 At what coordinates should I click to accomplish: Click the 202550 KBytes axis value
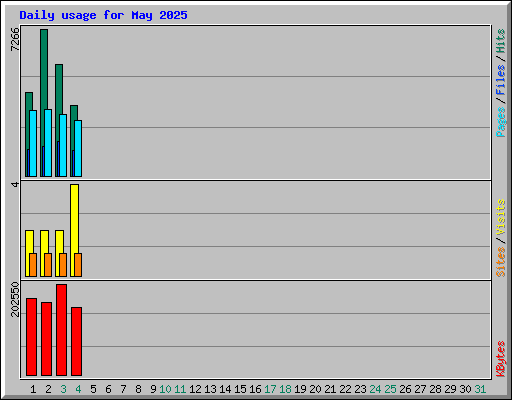pyautogui.click(x=15, y=299)
